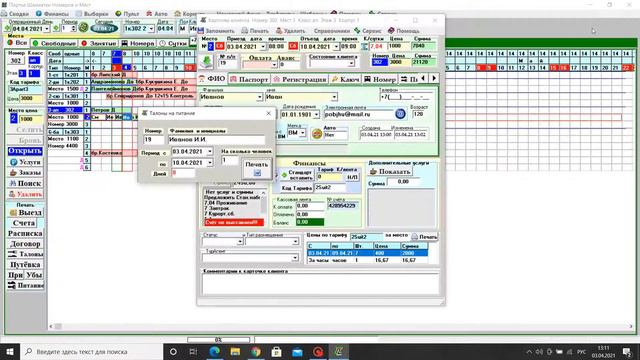The width and height of the screenshot is (640, 360).
Task: Open the Выборки menu in main window
Action: click(92, 14)
